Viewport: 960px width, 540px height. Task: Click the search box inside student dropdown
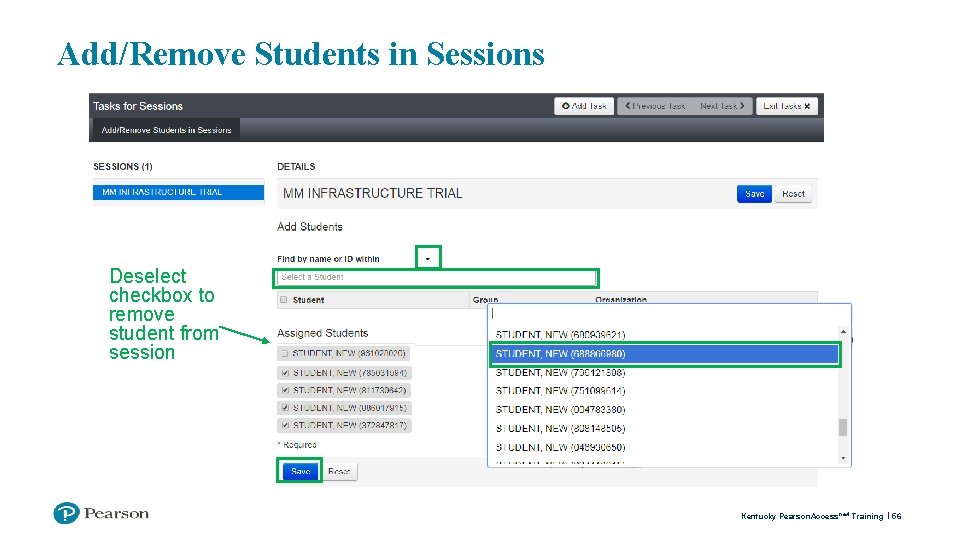click(667, 313)
